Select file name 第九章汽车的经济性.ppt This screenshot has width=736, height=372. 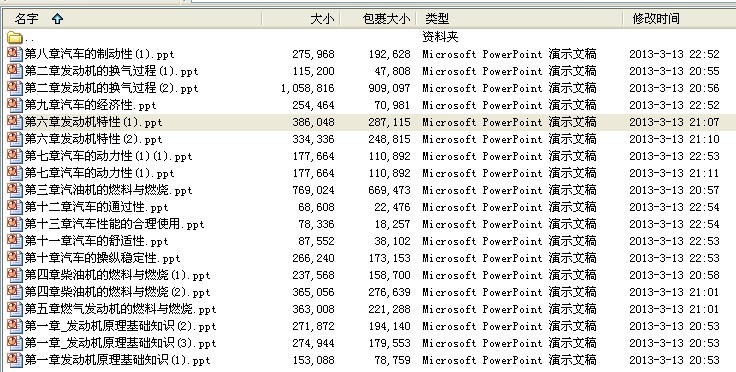click(x=91, y=105)
